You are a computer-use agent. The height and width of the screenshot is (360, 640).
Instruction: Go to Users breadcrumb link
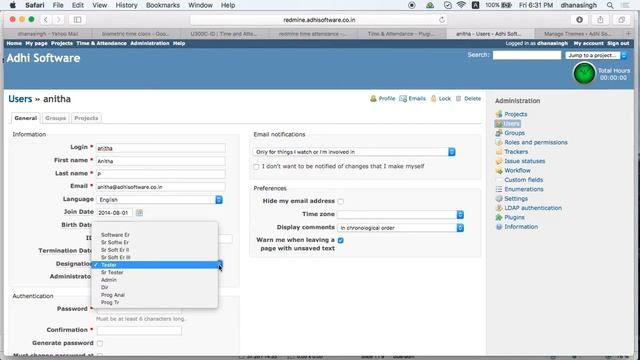coord(20,99)
